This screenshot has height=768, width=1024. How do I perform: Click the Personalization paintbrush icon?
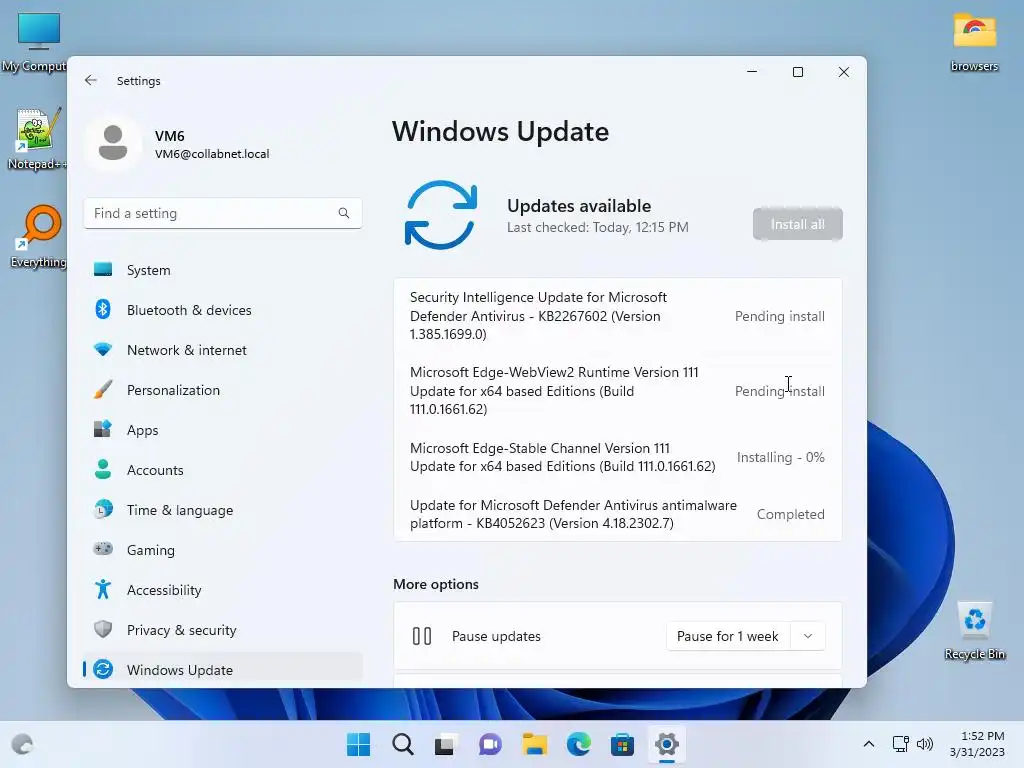coord(103,389)
